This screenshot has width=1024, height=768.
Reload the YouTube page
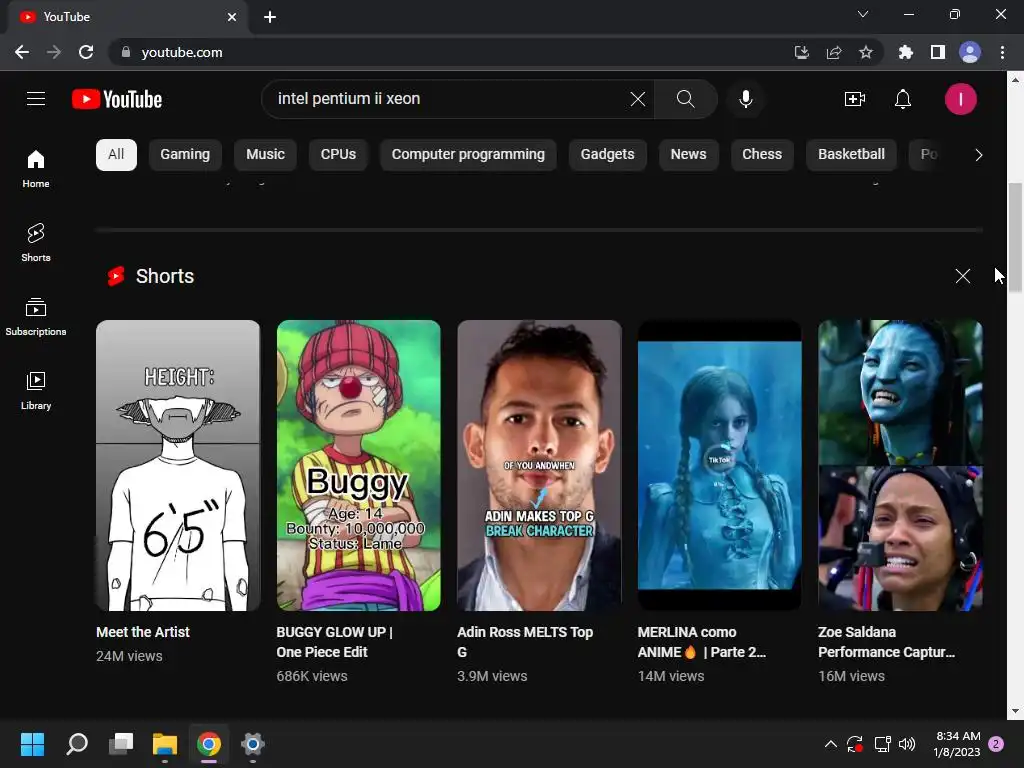tap(86, 52)
